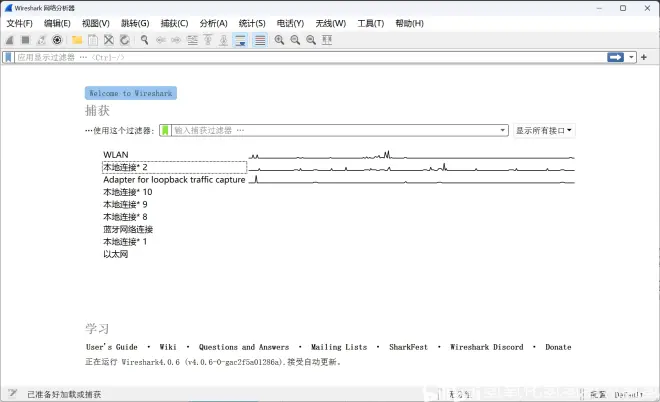Open the 工具(T) menu
This screenshot has height=402, width=660.
pos(370,24)
